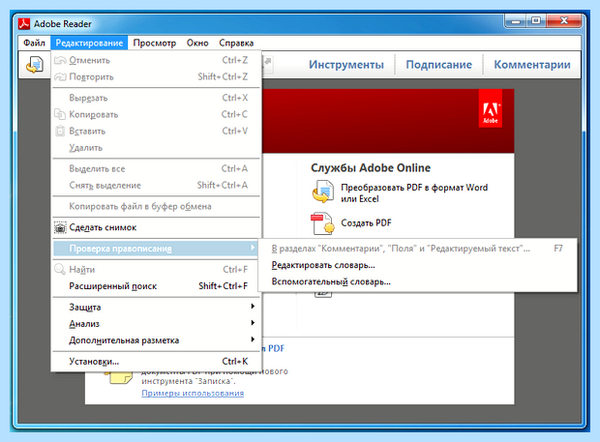Viewport: 600px width, 442px height.
Task: Open the Файл menu
Action: [x=34, y=43]
